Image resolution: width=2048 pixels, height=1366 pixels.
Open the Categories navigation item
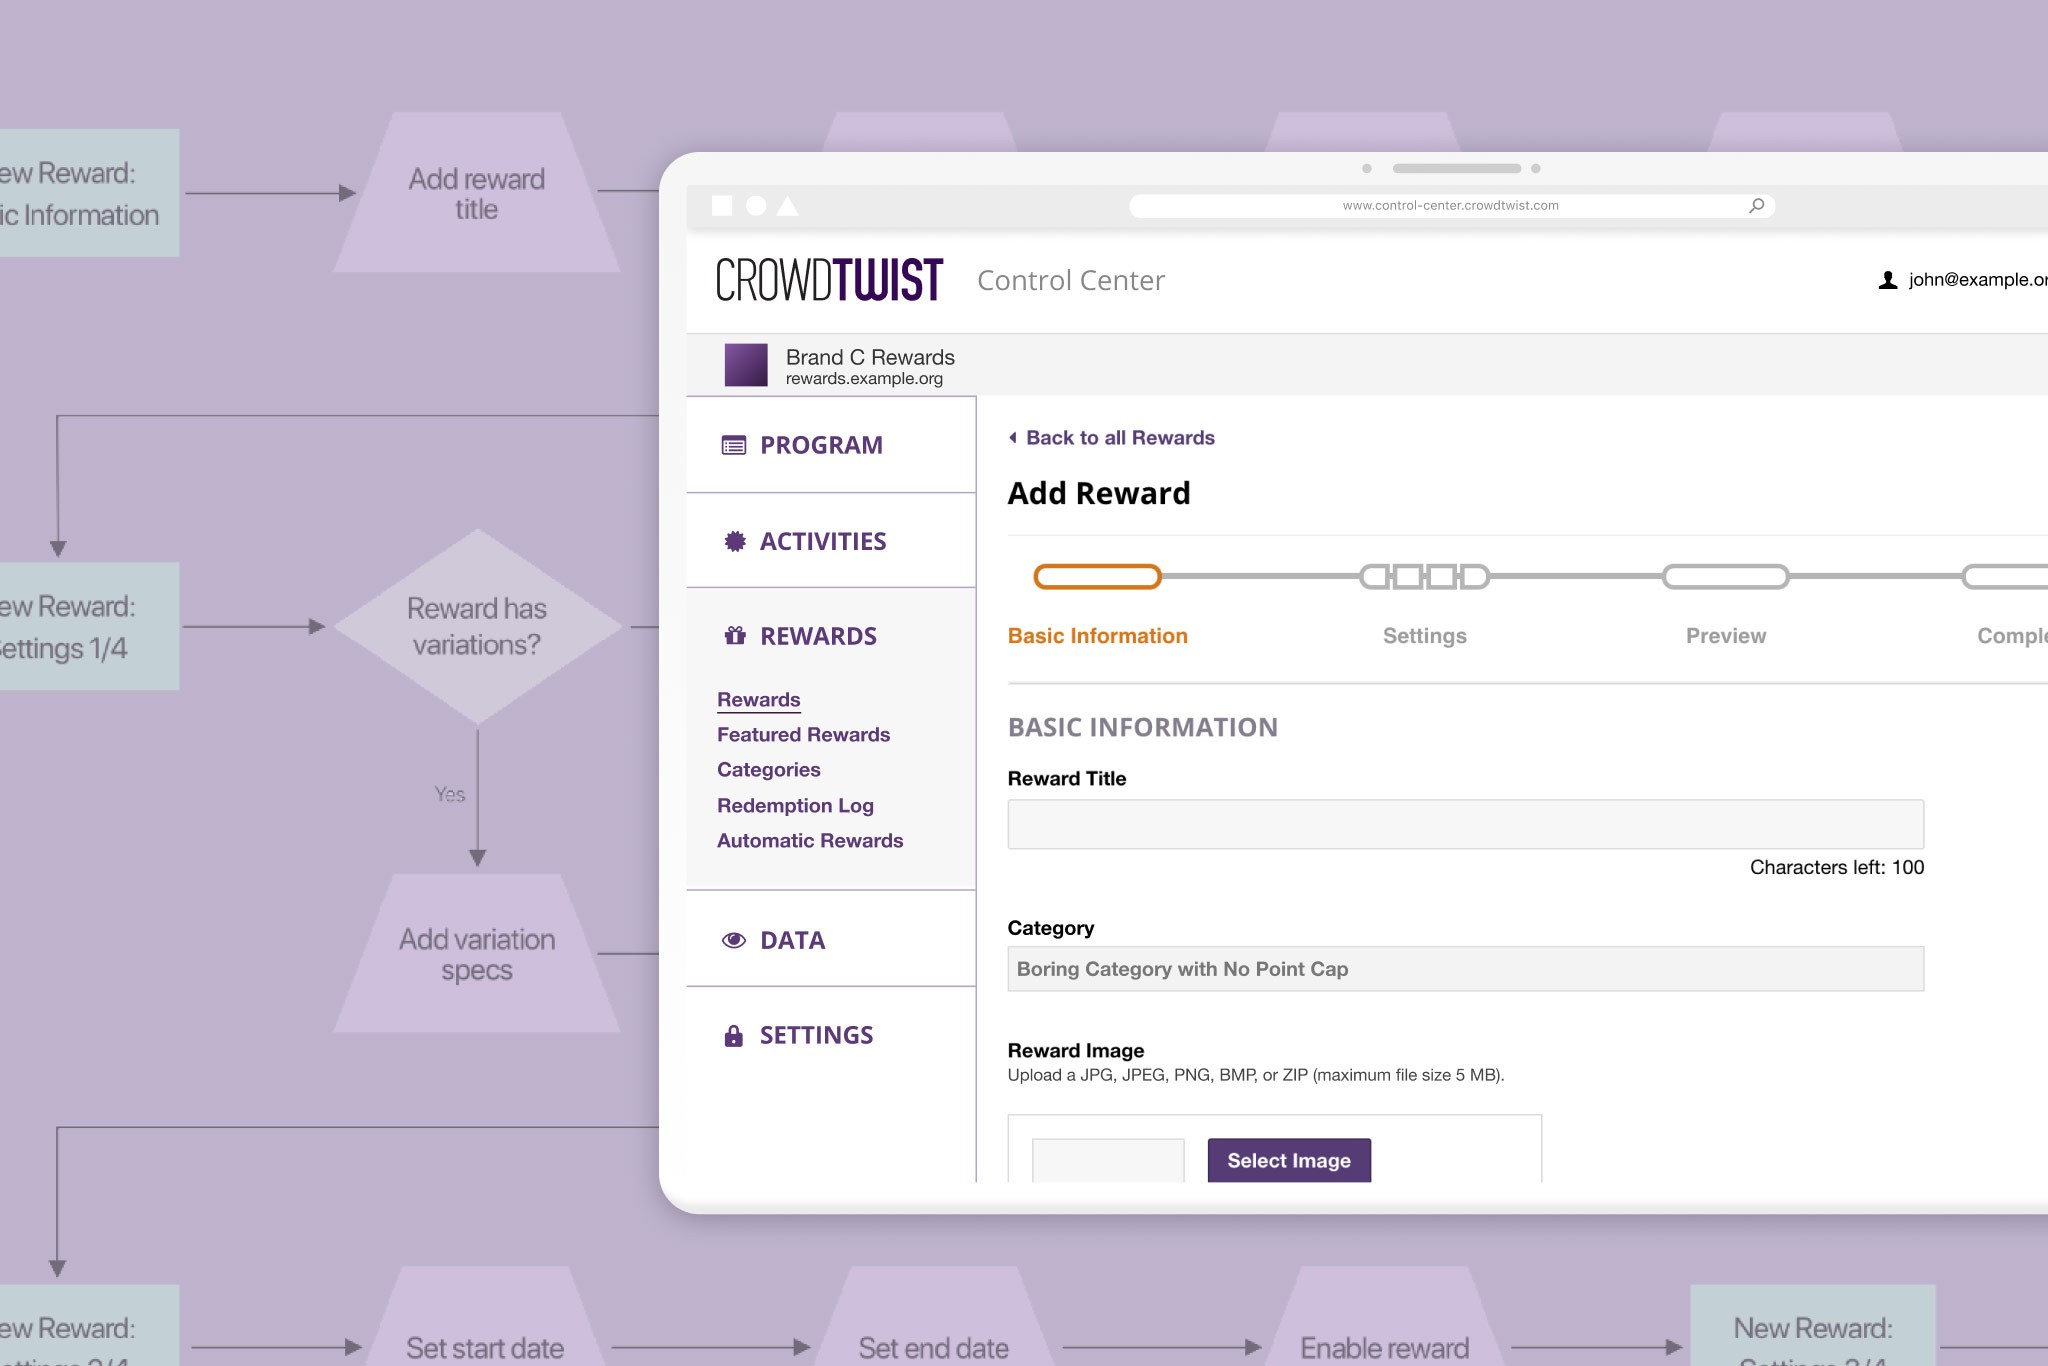point(768,770)
